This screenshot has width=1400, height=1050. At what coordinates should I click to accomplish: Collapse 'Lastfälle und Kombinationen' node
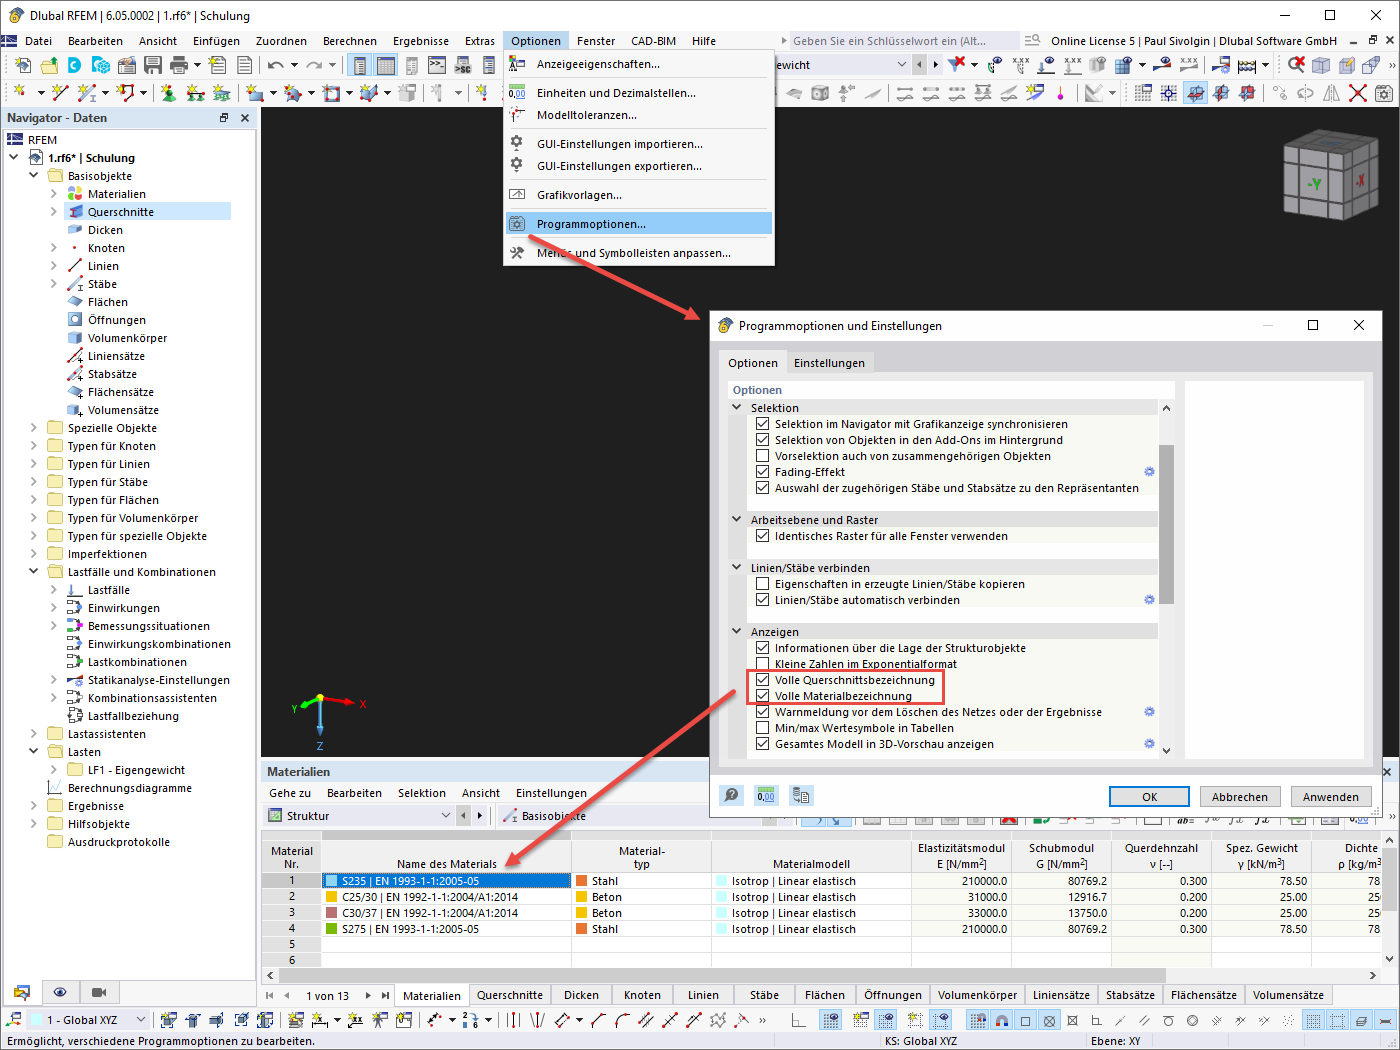[34, 572]
